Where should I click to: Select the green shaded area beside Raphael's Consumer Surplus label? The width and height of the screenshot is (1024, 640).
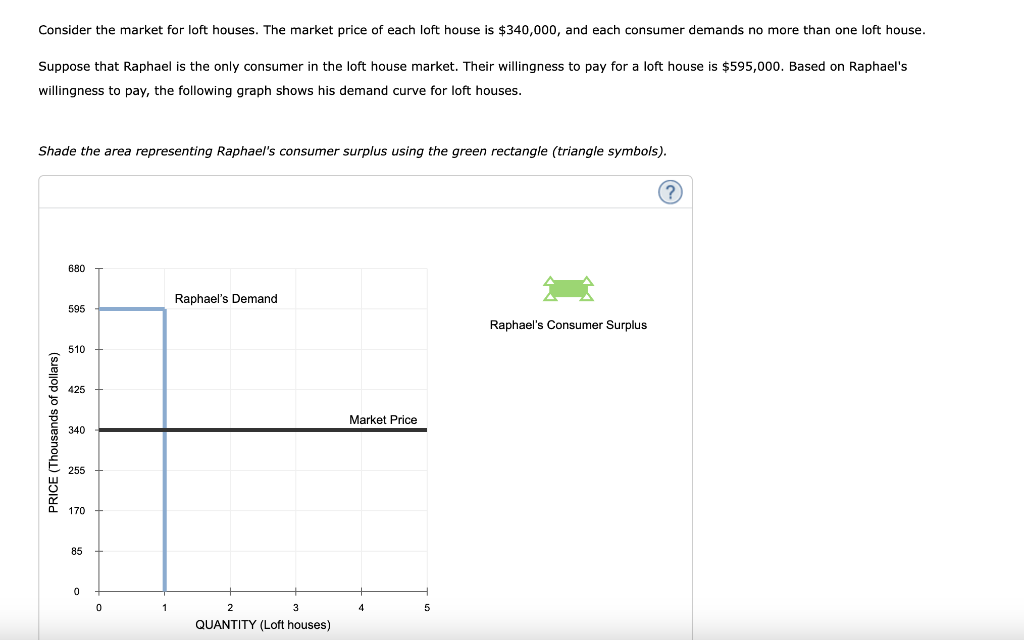(x=568, y=288)
